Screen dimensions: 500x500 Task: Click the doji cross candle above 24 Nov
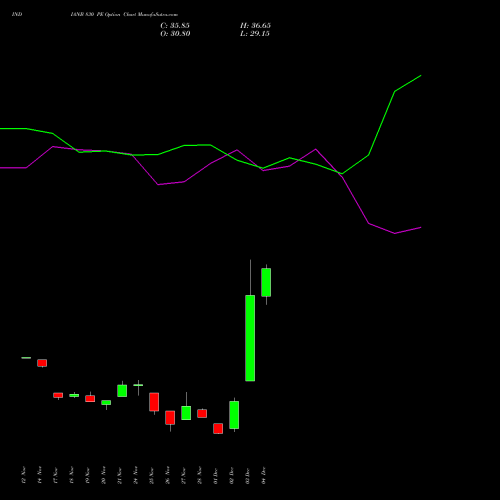point(138,385)
